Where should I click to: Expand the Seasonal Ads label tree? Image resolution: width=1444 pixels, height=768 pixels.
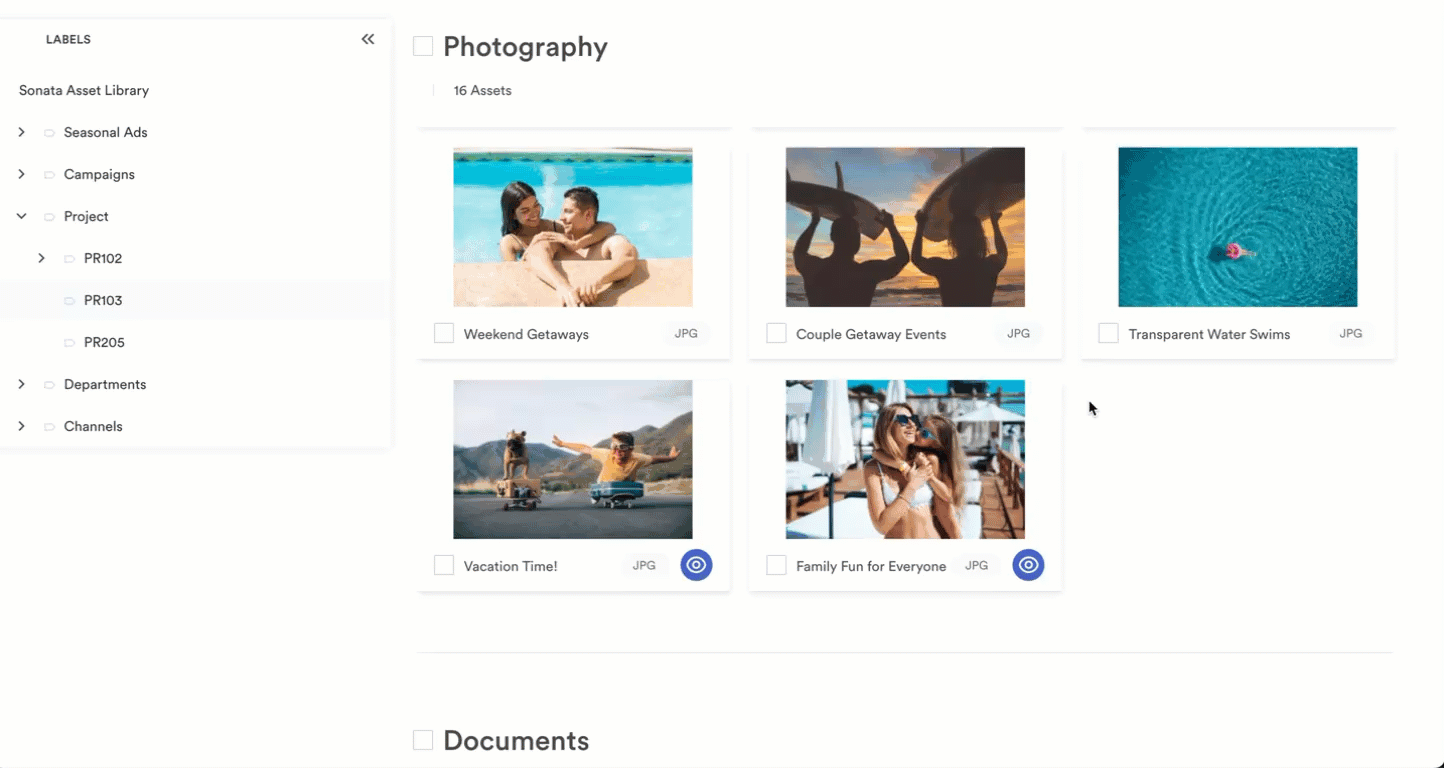point(21,132)
